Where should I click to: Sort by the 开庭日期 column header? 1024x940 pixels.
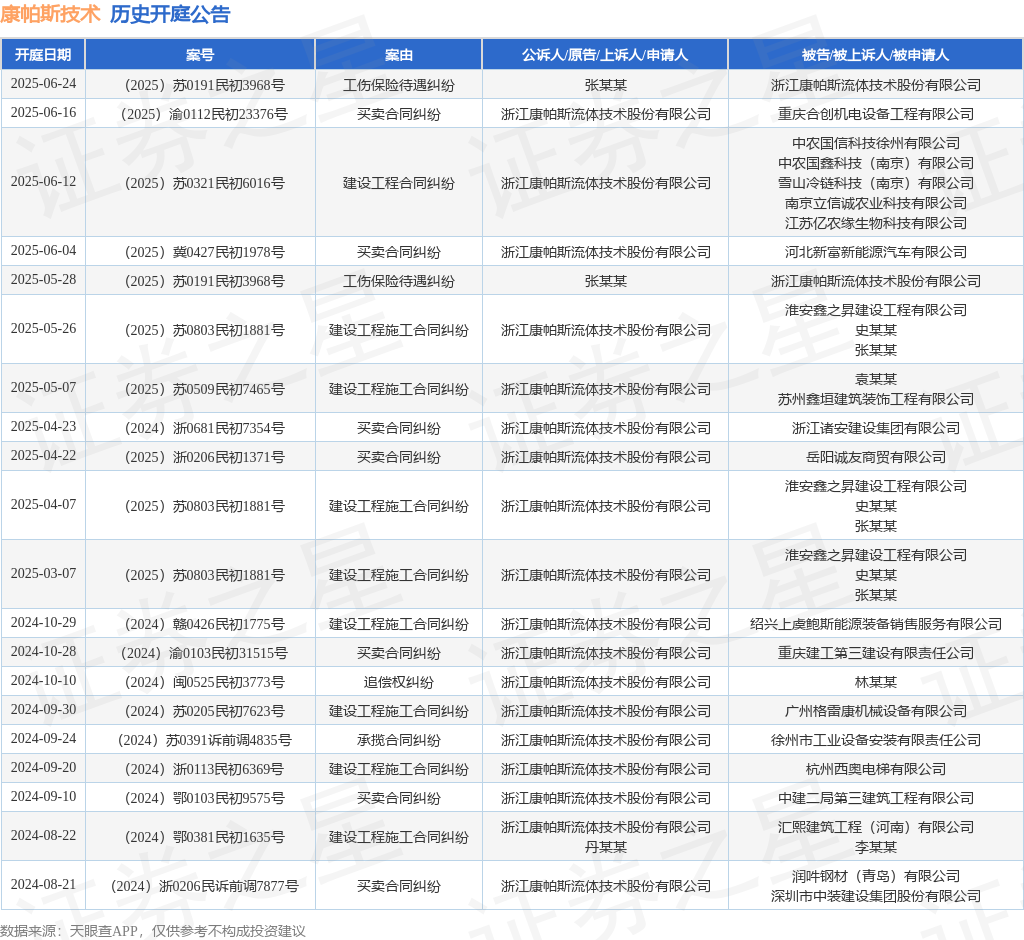[x=43, y=55]
